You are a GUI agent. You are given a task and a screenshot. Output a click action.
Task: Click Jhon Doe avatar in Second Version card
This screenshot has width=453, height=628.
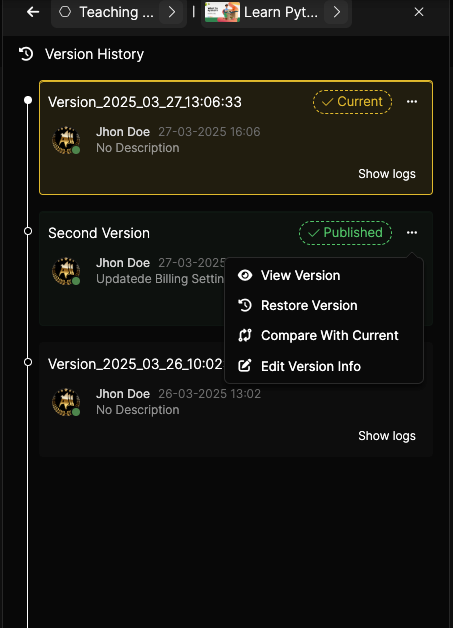(66, 271)
